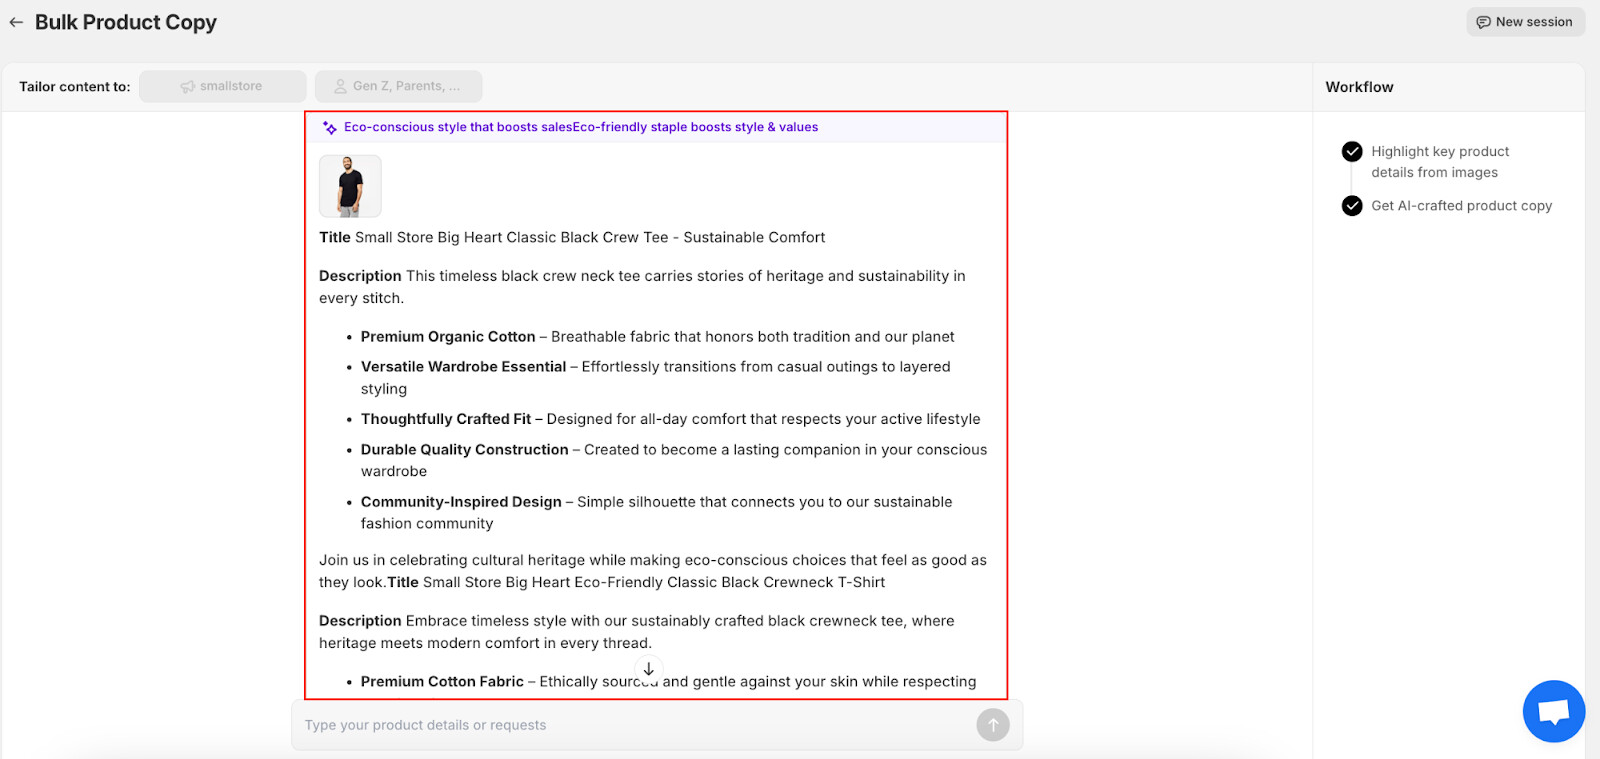Send the request with the up-arrow button
1600x759 pixels.
pyautogui.click(x=993, y=725)
